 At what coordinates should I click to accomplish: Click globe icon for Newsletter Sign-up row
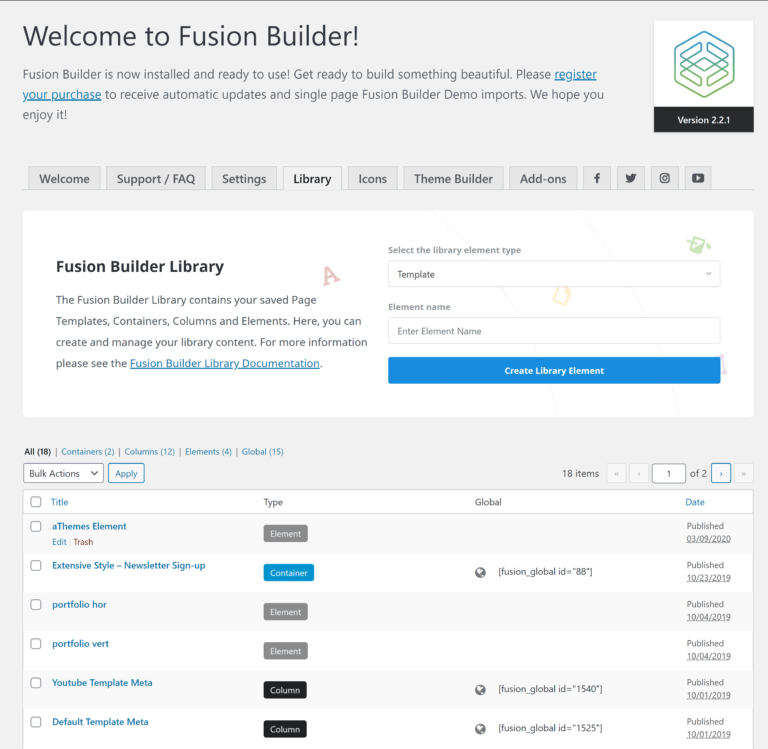[480, 572]
